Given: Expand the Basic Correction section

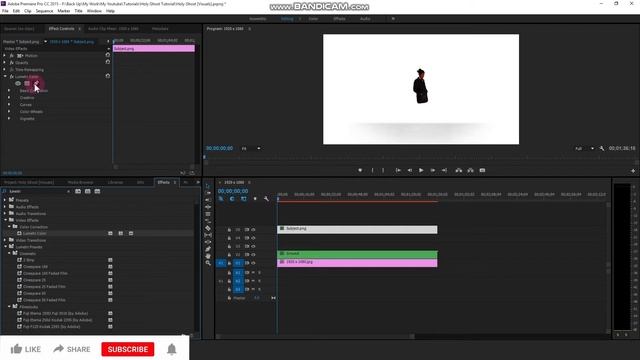Looking at the screenshot, I should 9,91.
